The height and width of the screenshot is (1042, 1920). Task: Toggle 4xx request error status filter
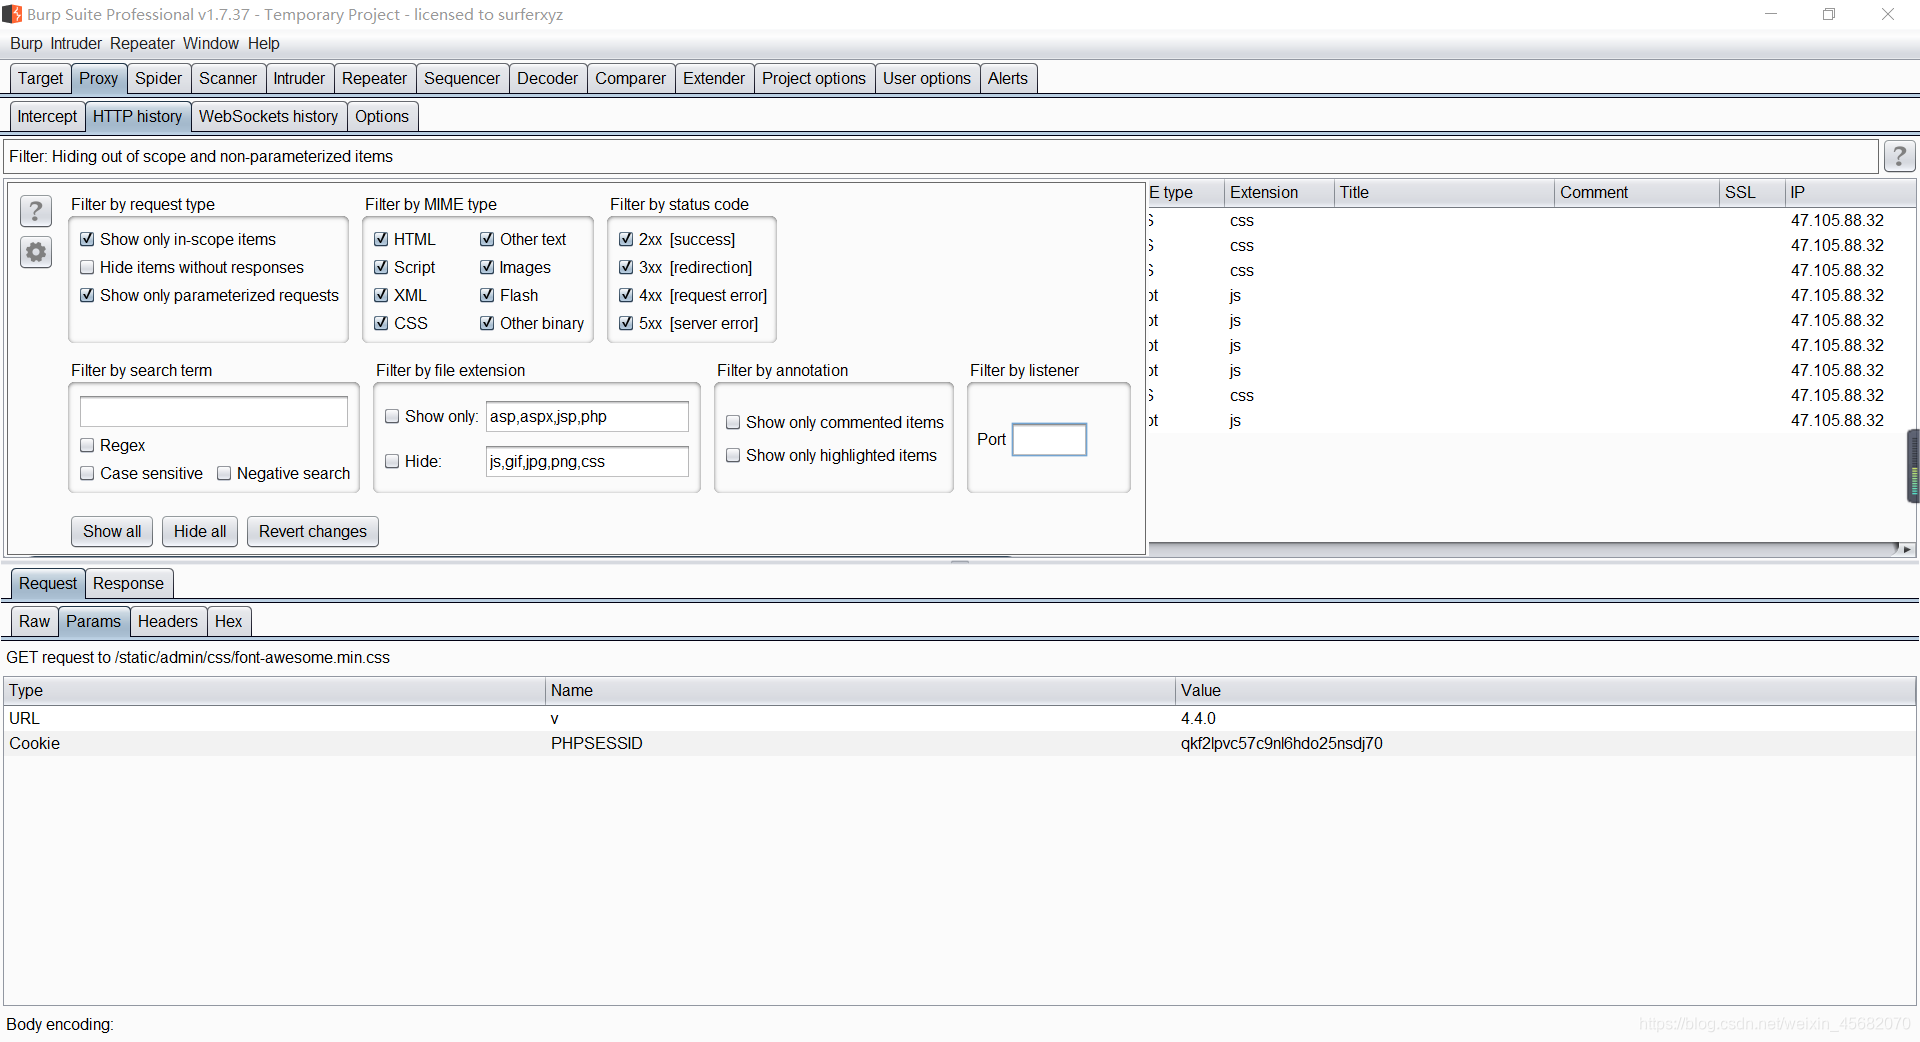(x=626, y=295)
